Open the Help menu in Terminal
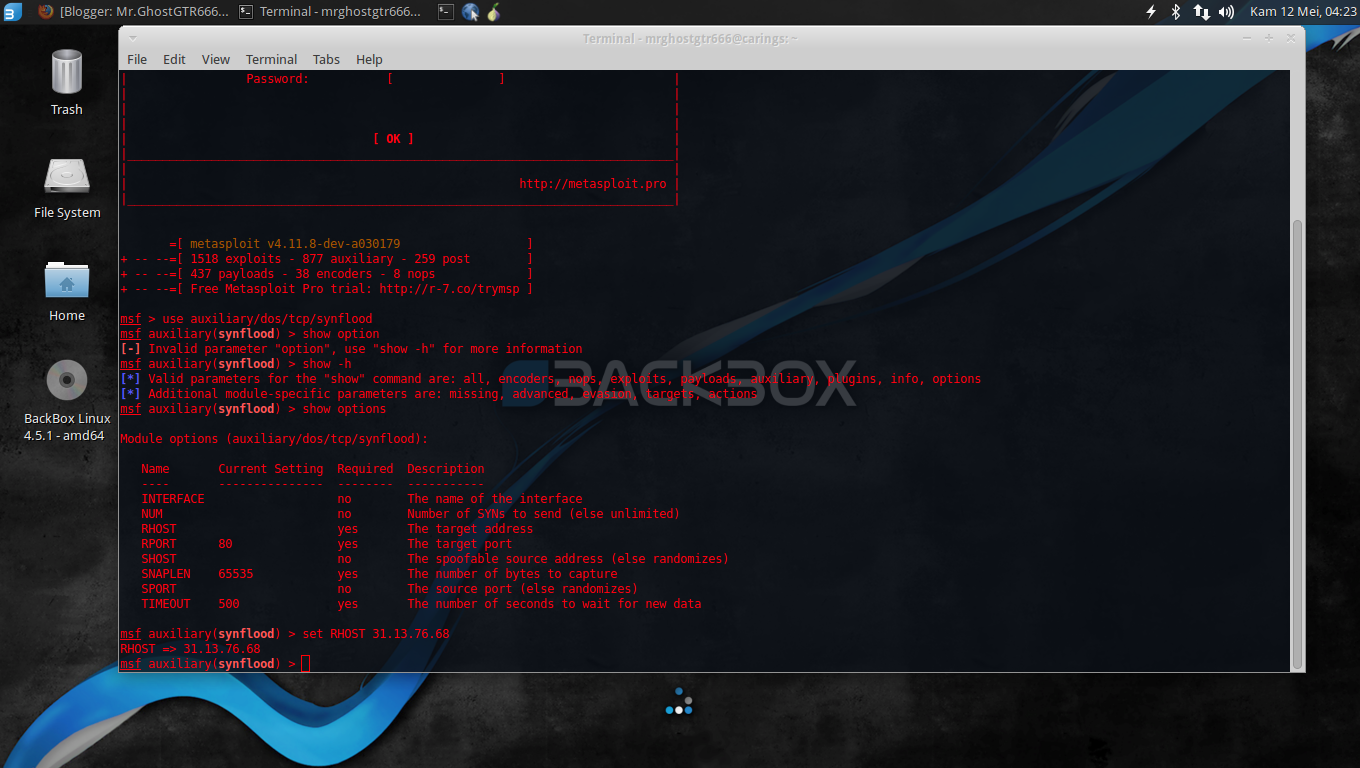The height and width of the screenshot is (768, 1360). click(369, 59)
